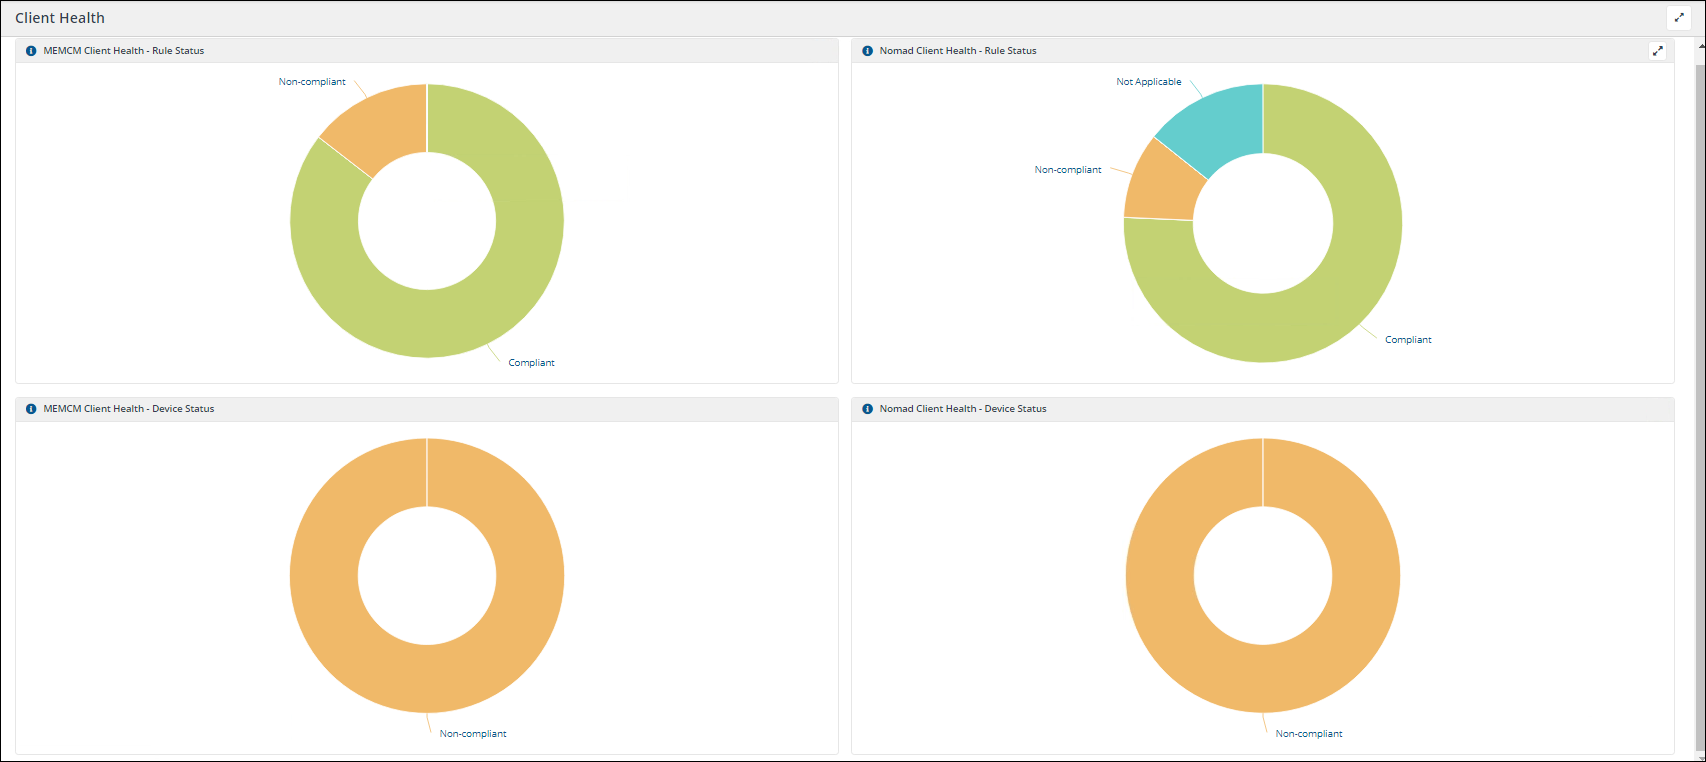Viewport: 1706px width, 762px height.
Task: Click the Compliant label under MEMCM Rule Status chart
Action: (x=531, y=363)
